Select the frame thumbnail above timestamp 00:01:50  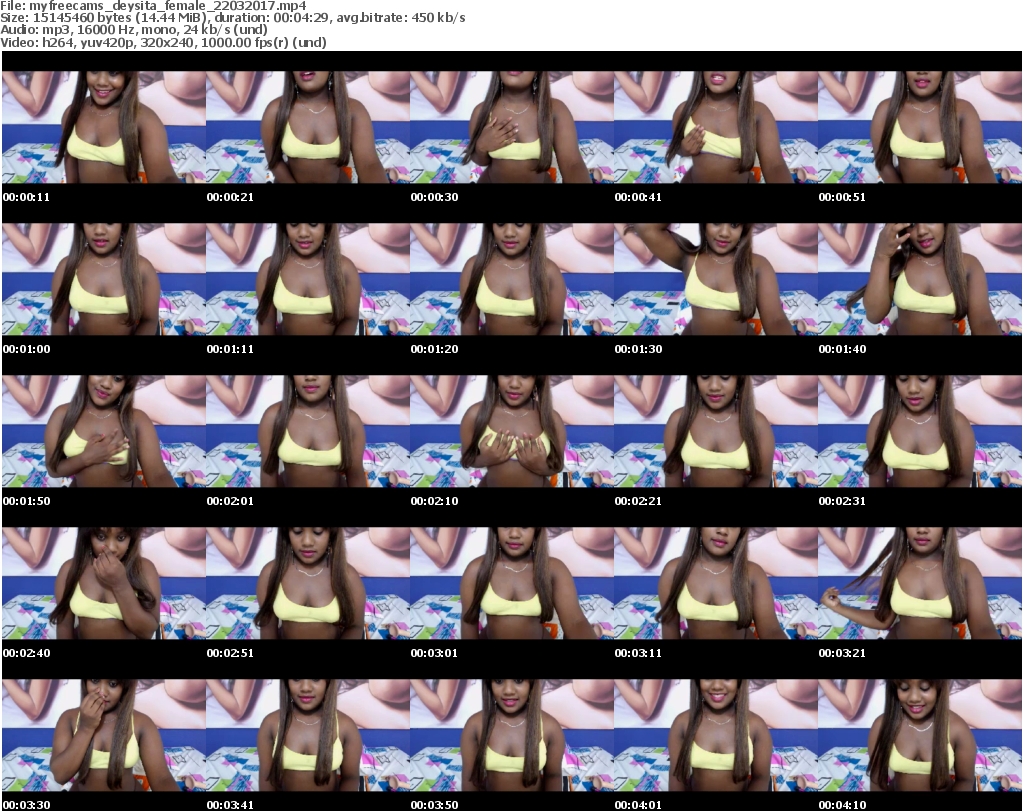(104, 432)
